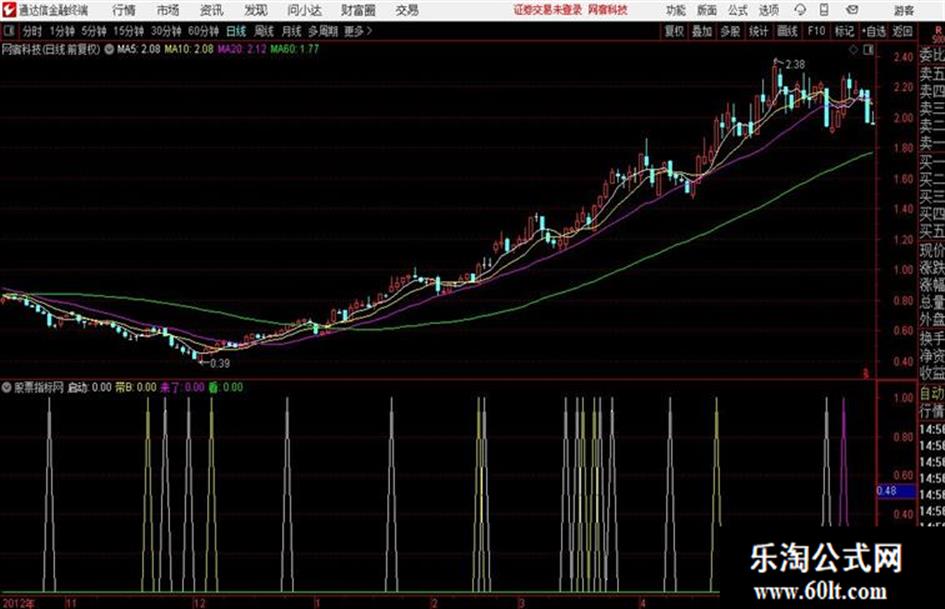Open the 选项 menu
Image resolution: width=945 pixels, height=609 pixels.
click(x=768, y=10)
